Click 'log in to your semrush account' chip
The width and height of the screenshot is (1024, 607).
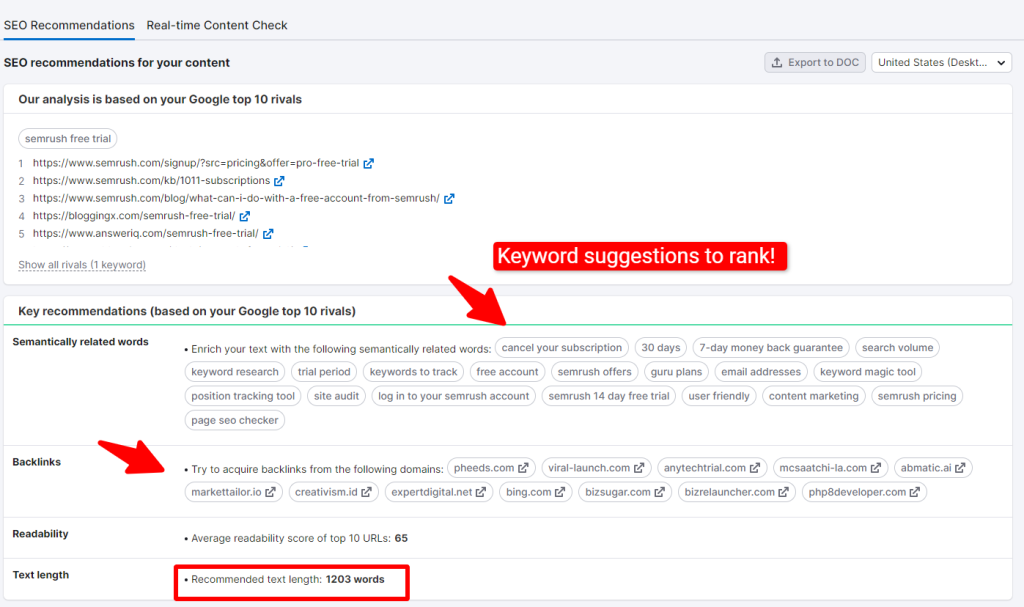coord(454,396)
